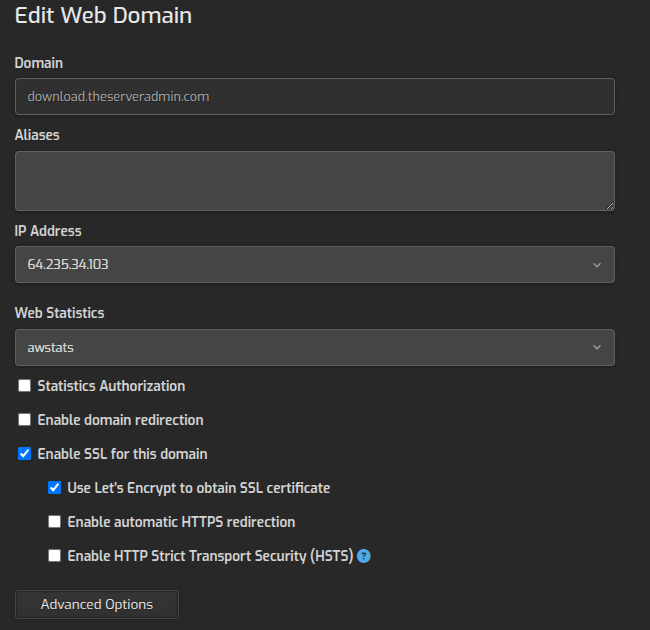Enable the domain redirection checkbox
Viewport: 650px width, 630px height.
click(x=25, y=420)
